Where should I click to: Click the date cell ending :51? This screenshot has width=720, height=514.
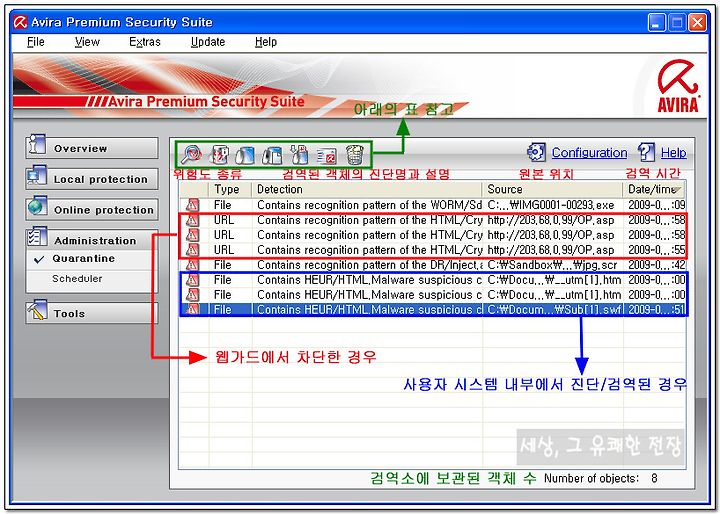(657, 310)
